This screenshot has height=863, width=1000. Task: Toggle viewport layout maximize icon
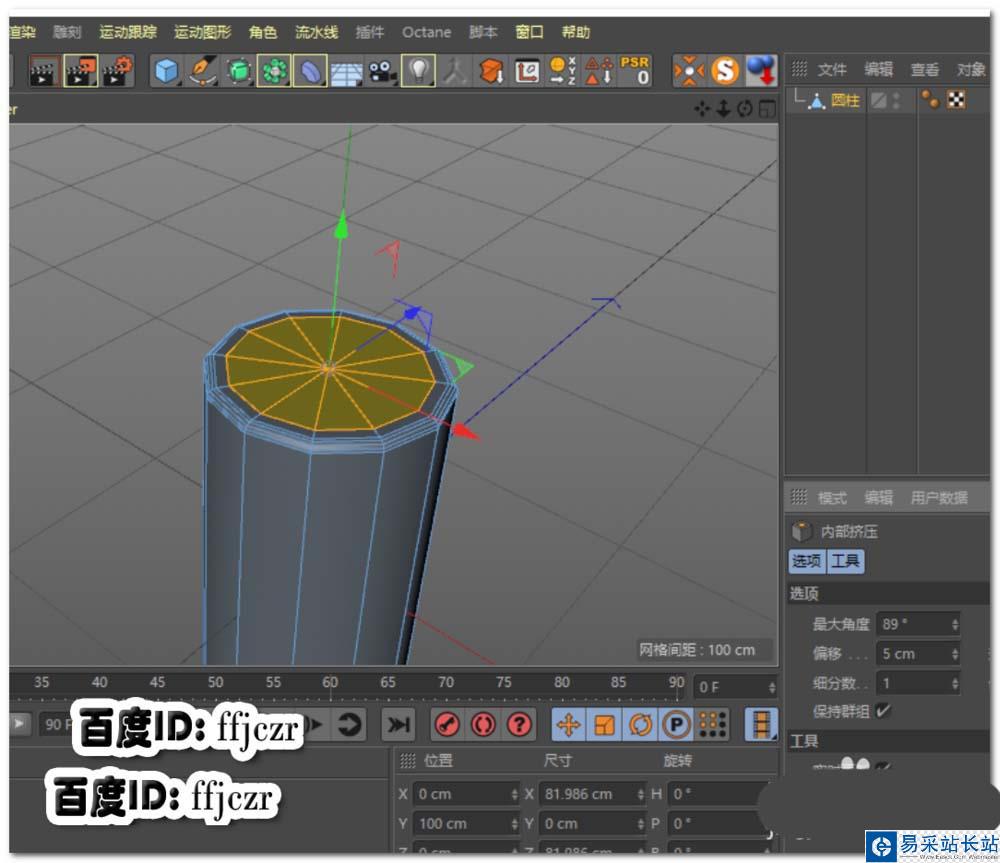point(767,109)
